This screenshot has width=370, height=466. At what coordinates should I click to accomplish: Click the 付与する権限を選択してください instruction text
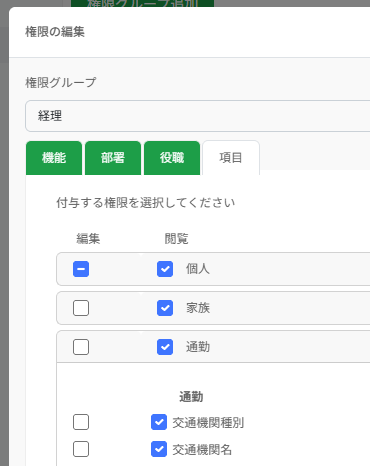[x=146, y=203]
